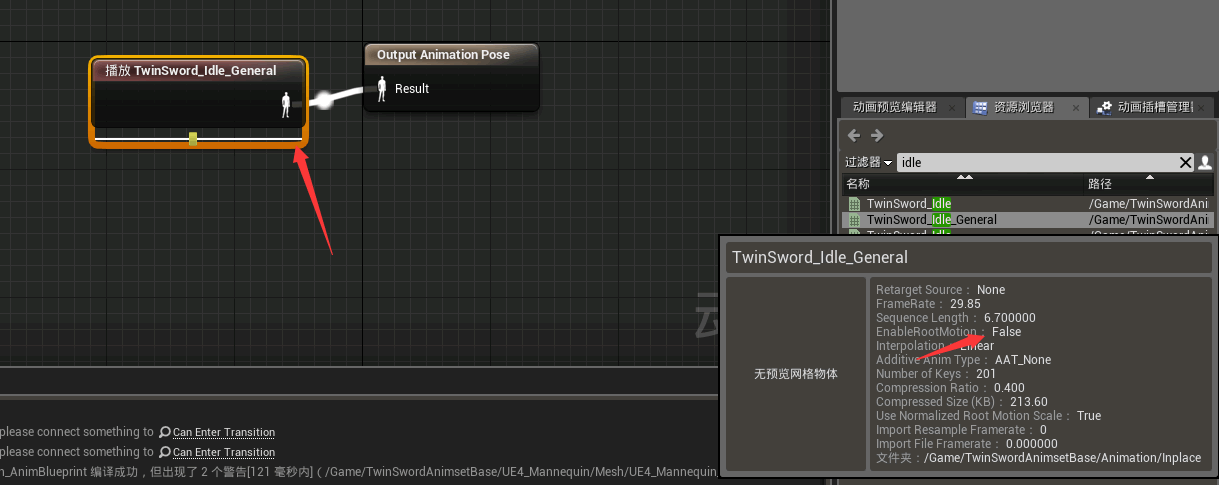This screenshot has height=485, width=1219.
Task: Select the Output Animation Pose node title
Action: pos(443,55)
